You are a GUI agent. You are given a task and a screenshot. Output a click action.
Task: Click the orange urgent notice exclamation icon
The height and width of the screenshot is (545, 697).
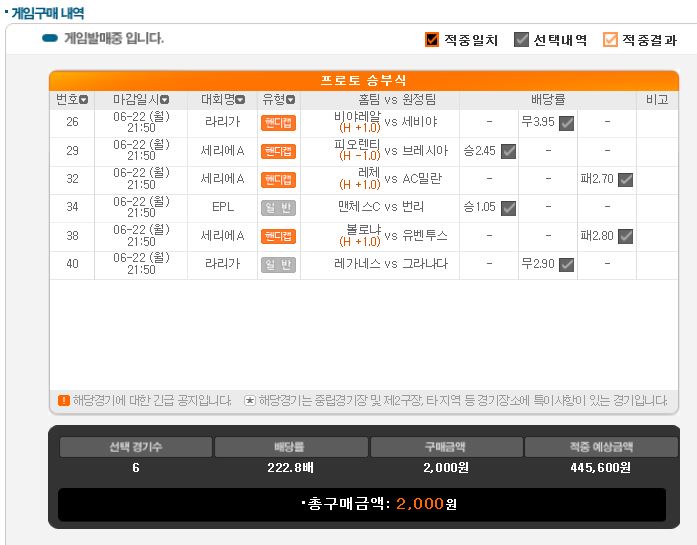coord(64,401)
